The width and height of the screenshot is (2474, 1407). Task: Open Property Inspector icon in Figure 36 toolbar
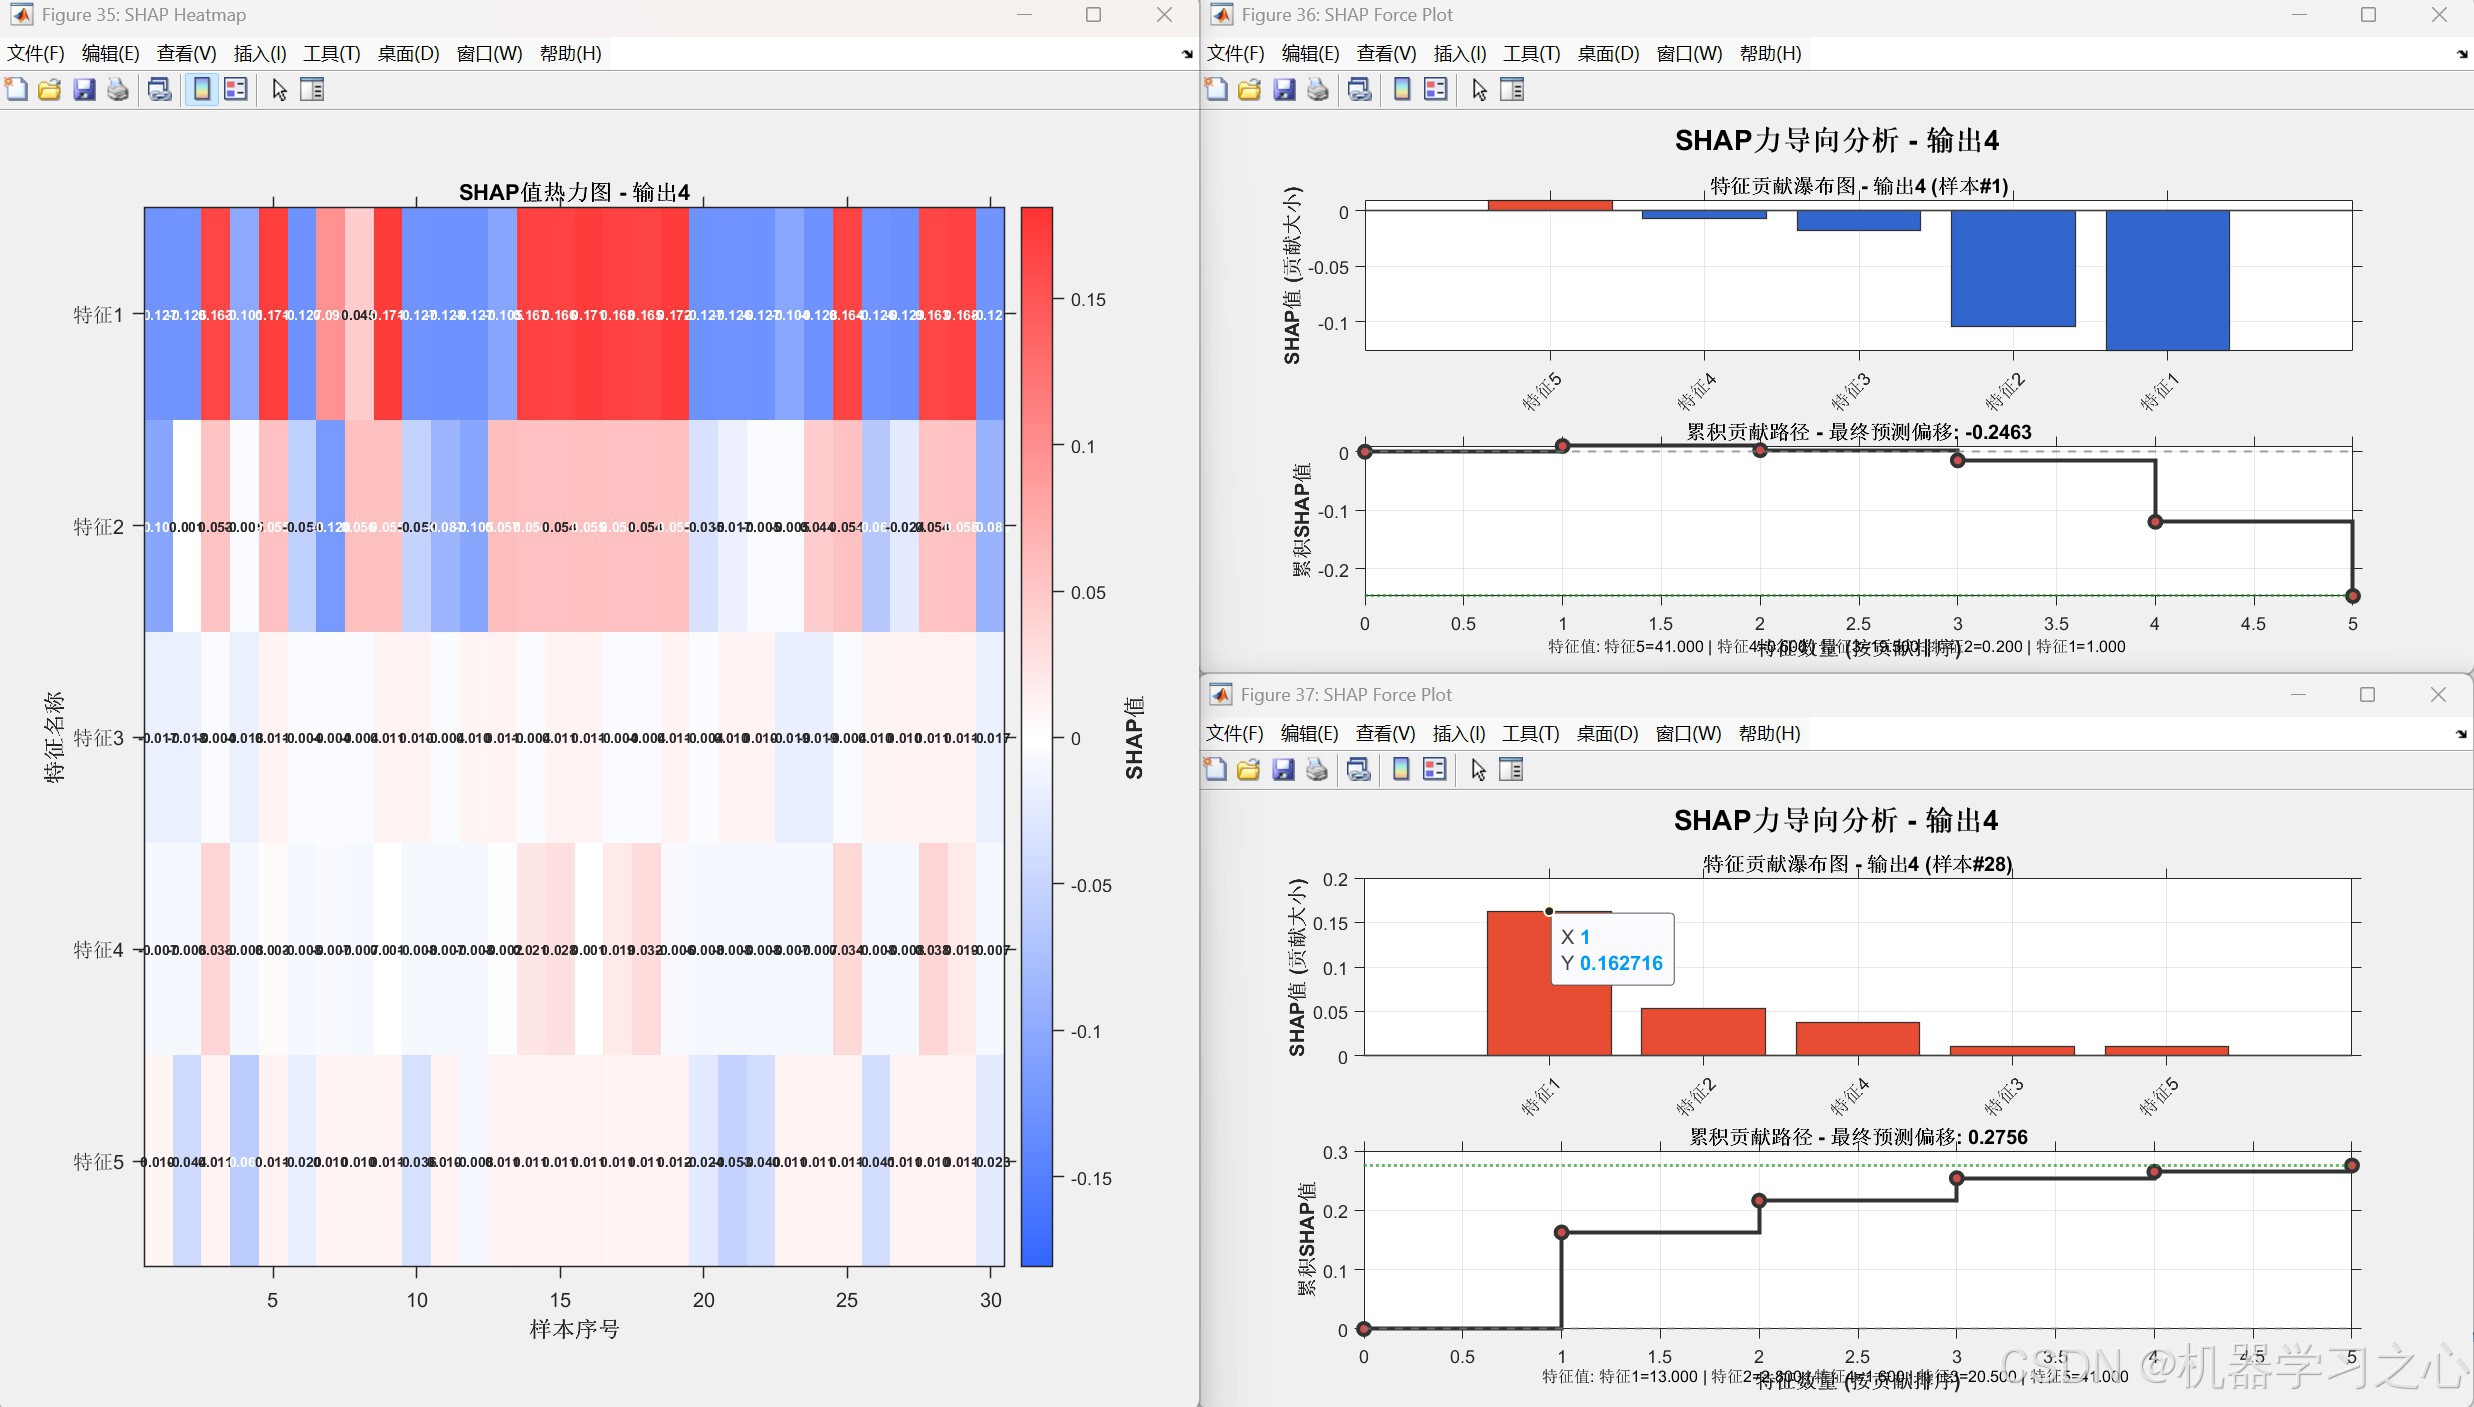[x=1512, y=90]
